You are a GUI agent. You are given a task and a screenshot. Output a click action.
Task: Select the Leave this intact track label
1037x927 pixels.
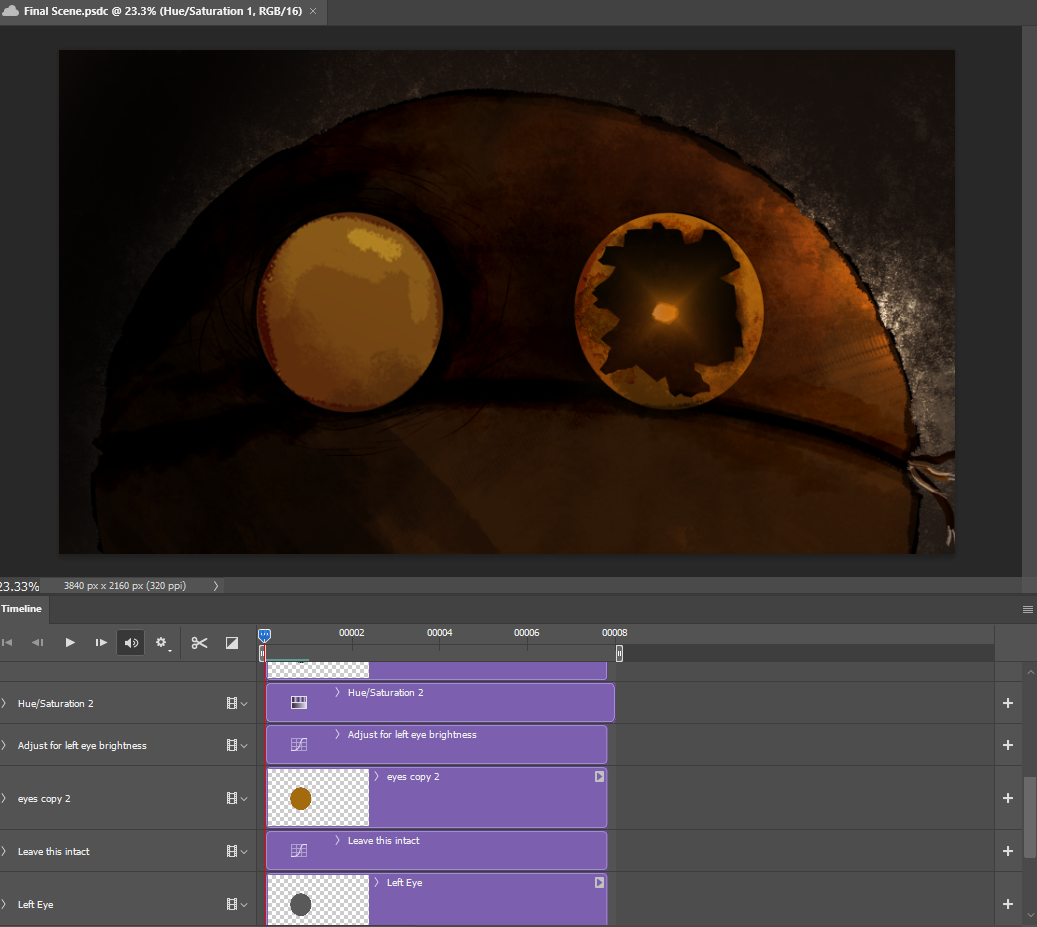[54, 852]
